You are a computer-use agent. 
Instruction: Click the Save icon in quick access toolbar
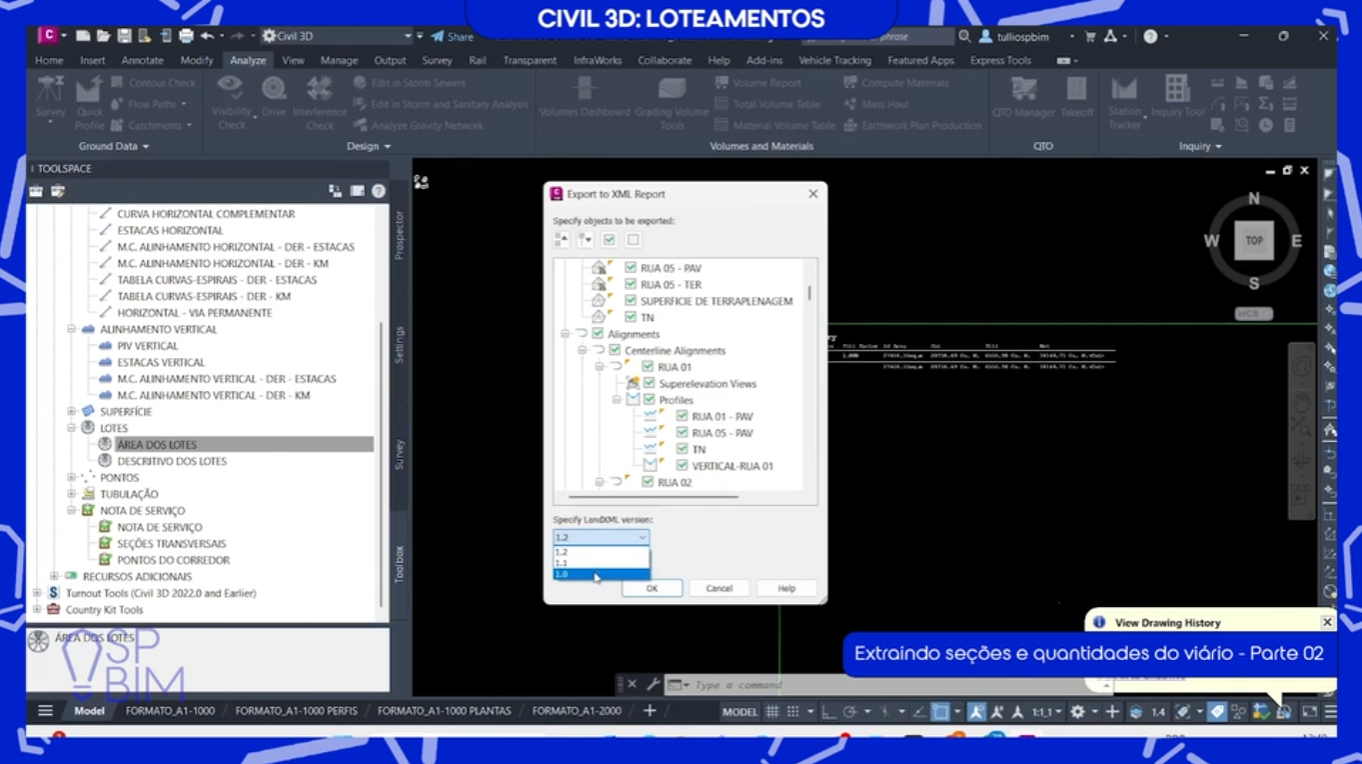click(x=124, y=36)
